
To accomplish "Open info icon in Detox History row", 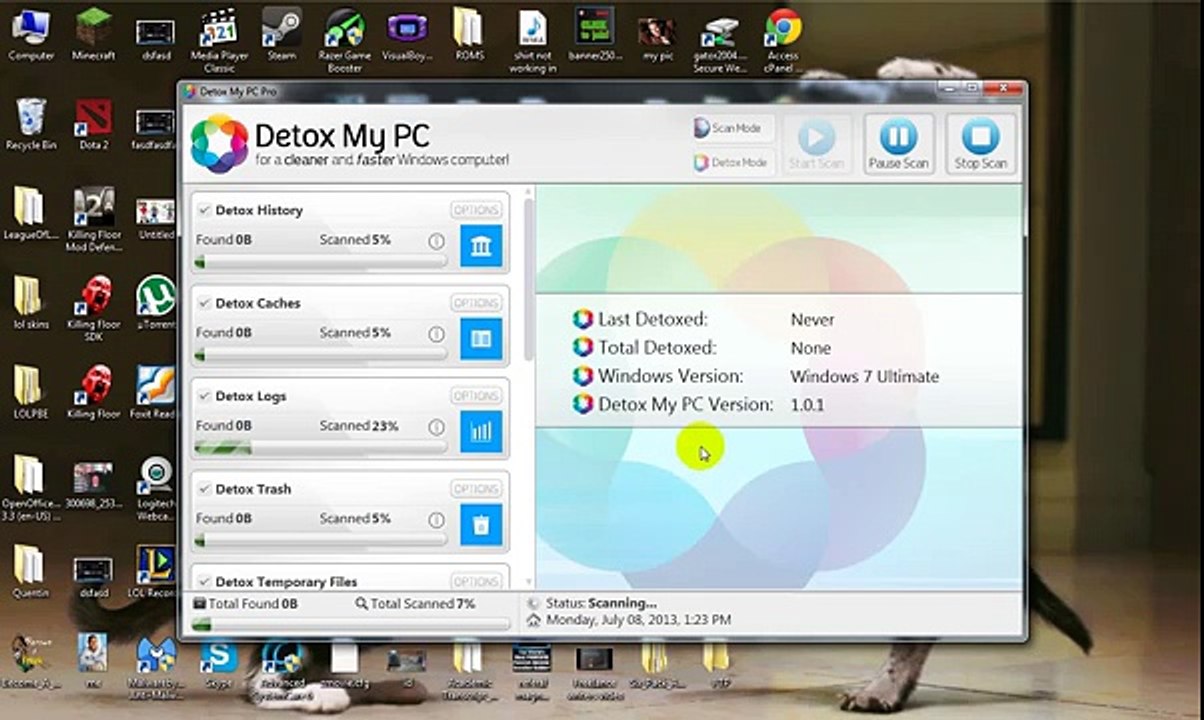I will [436, 241].
